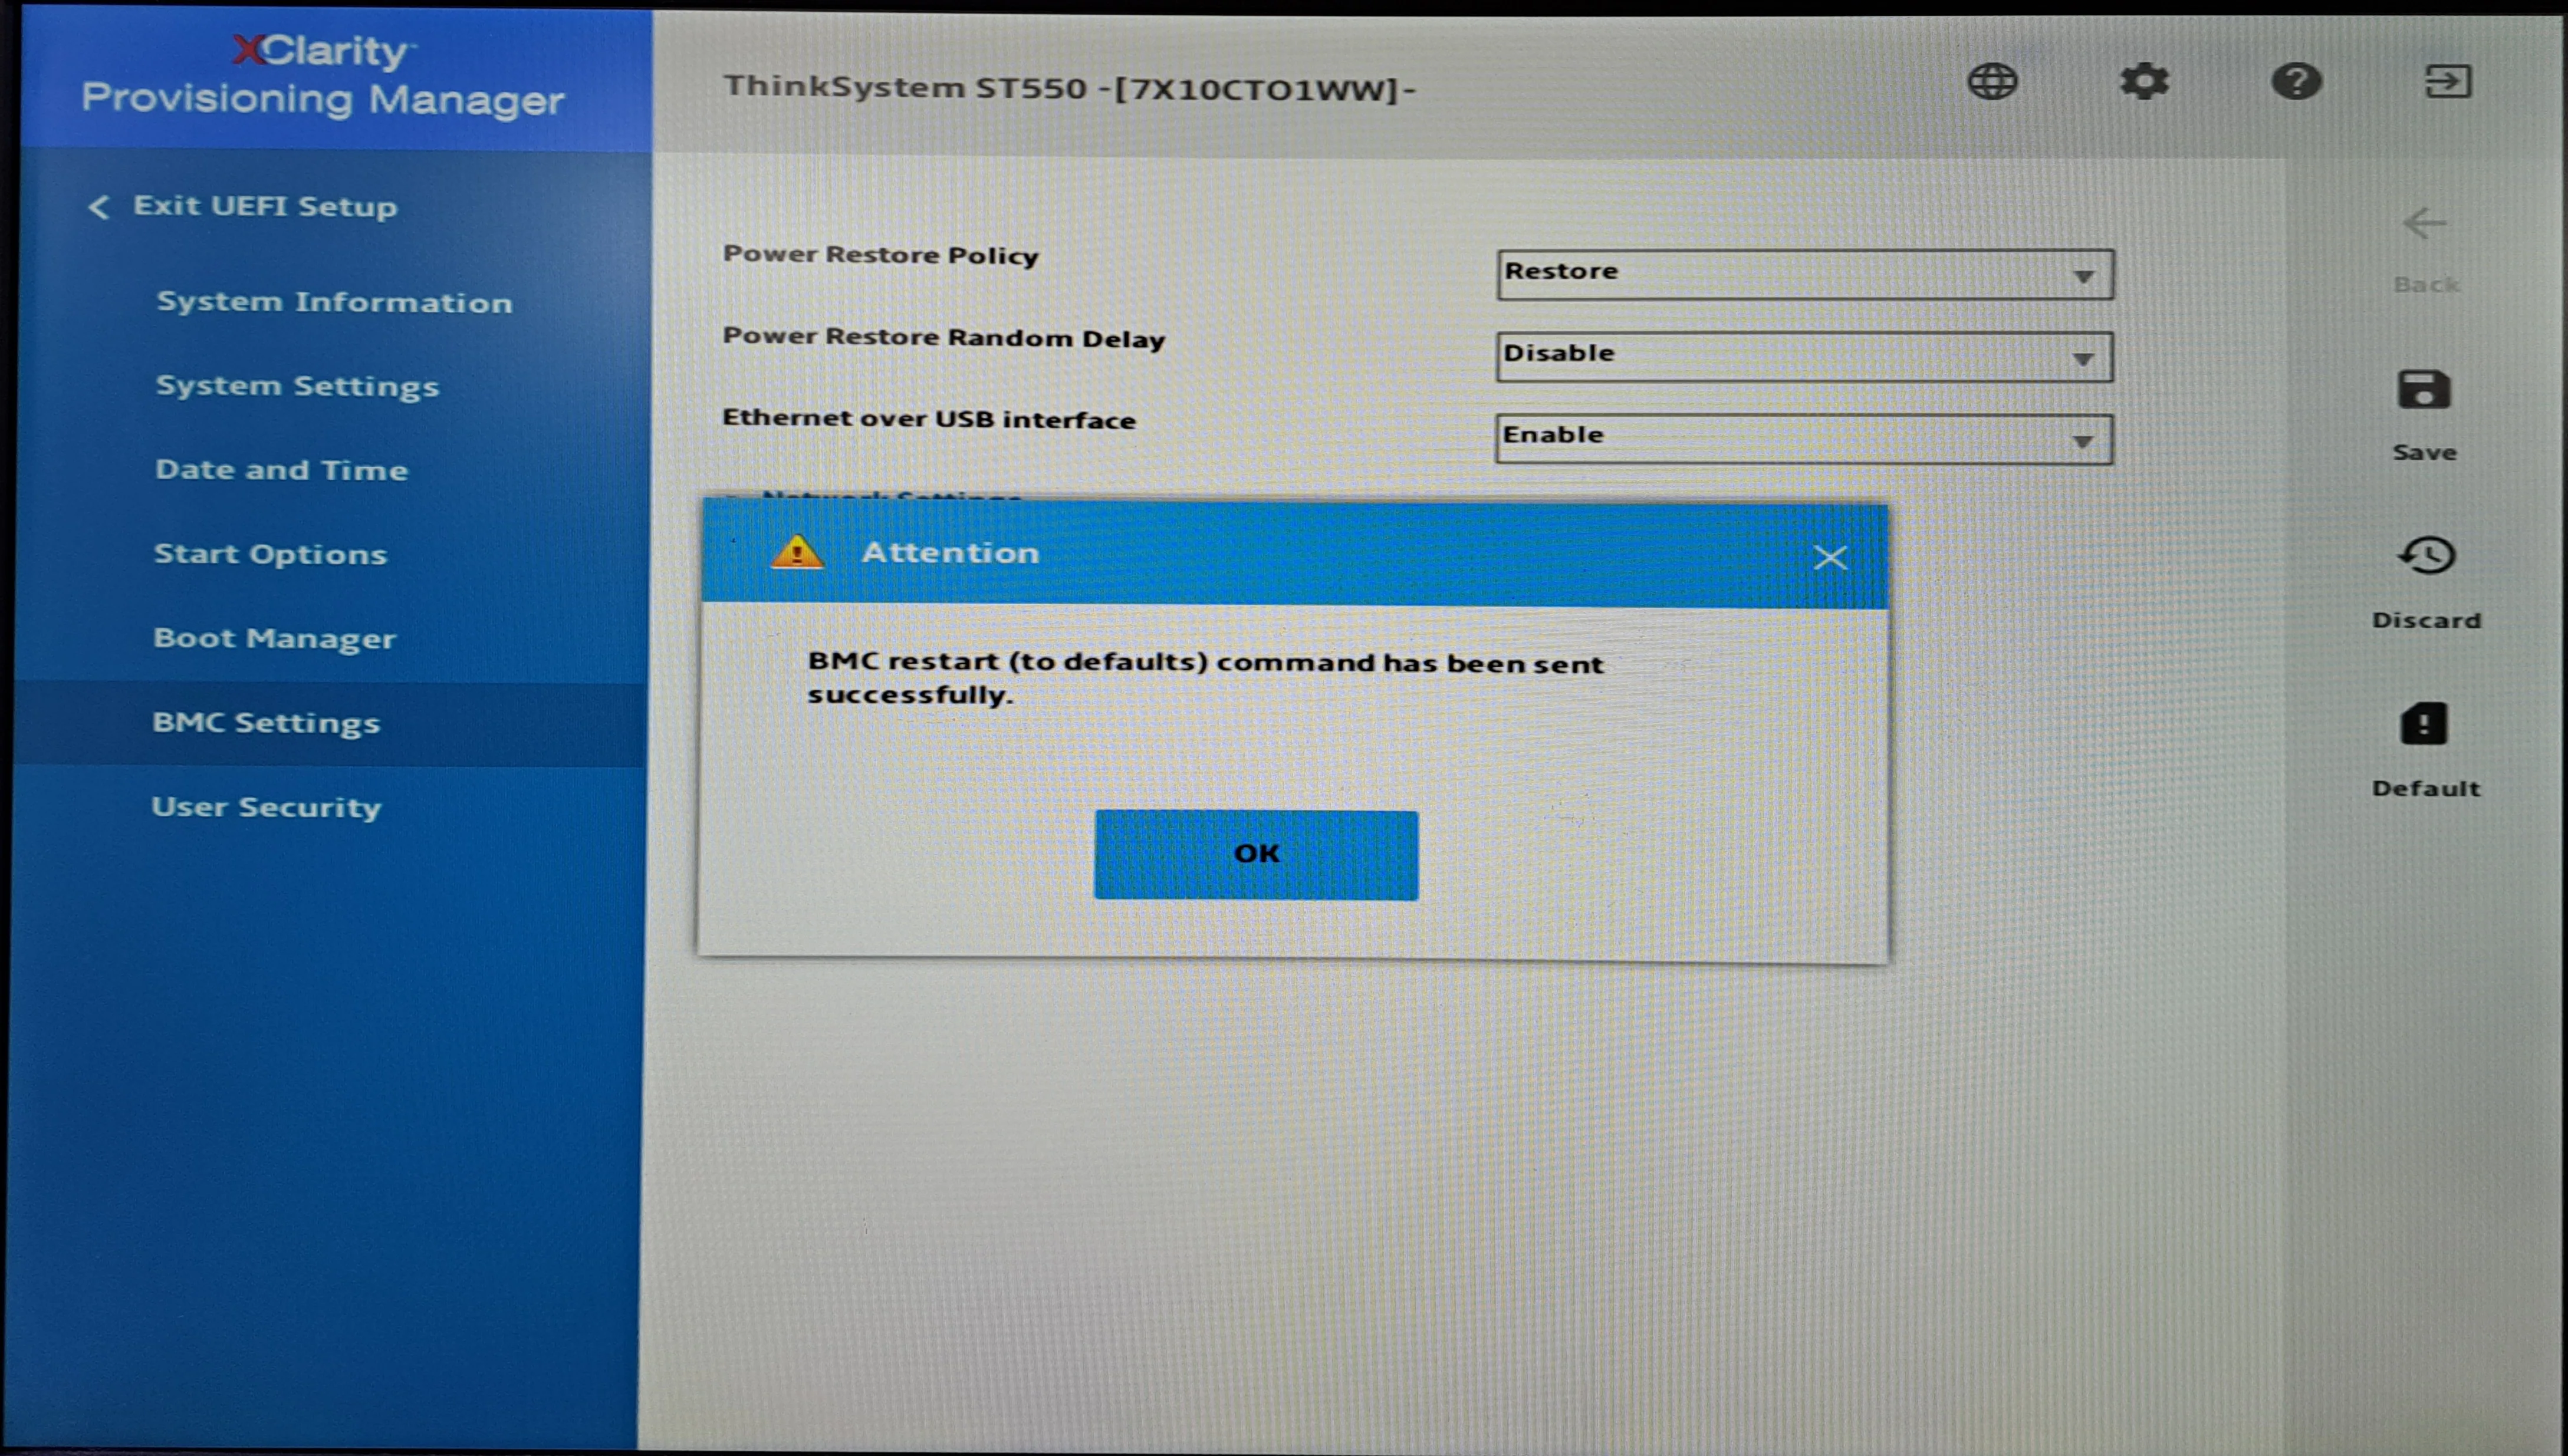This screenshot has height=1456, width=2568.
Task: Open the Power Restore Random Delay dropdown
Action: 1804,357
